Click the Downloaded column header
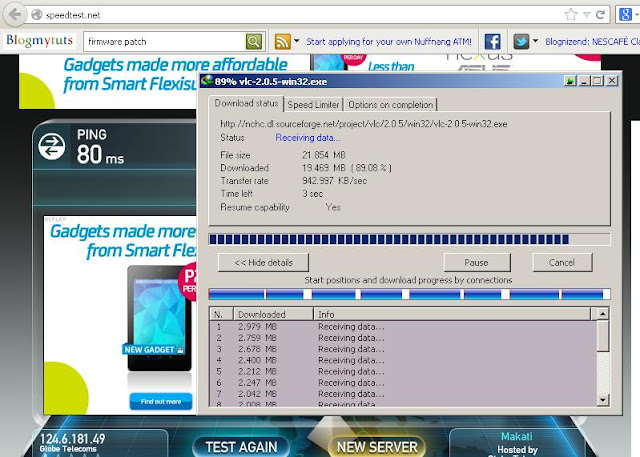This screenshot has height=457, width=640. click(273, 314)
